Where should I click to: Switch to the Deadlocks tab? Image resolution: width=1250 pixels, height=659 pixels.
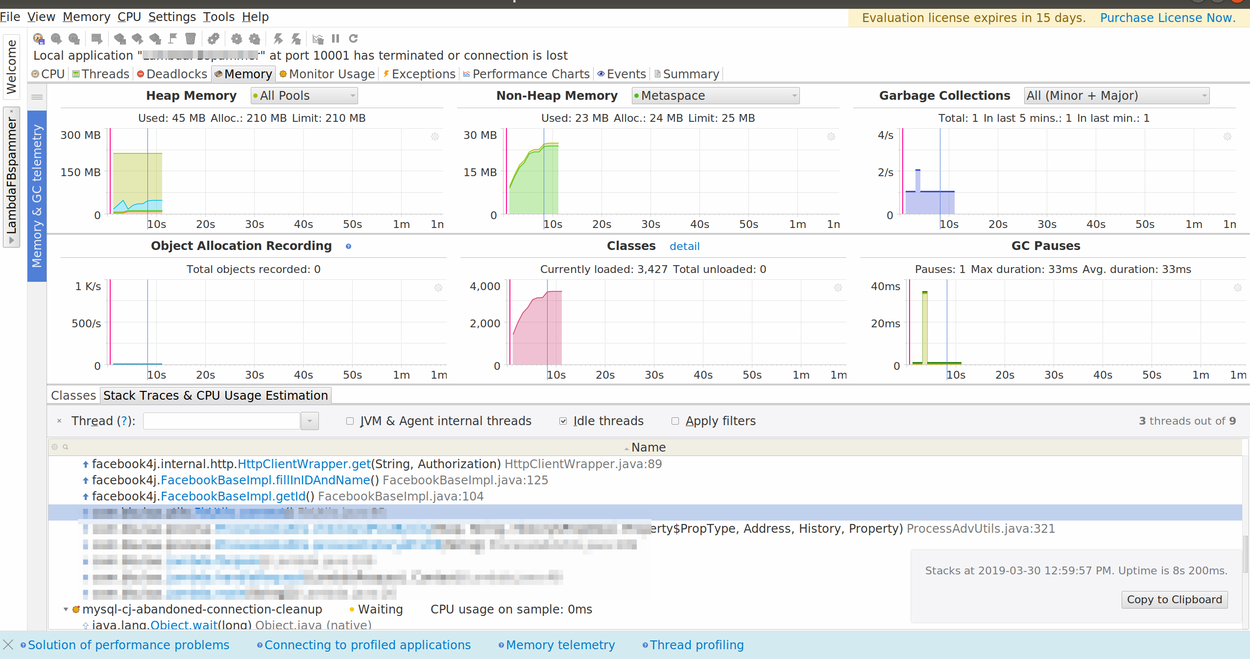172,74
